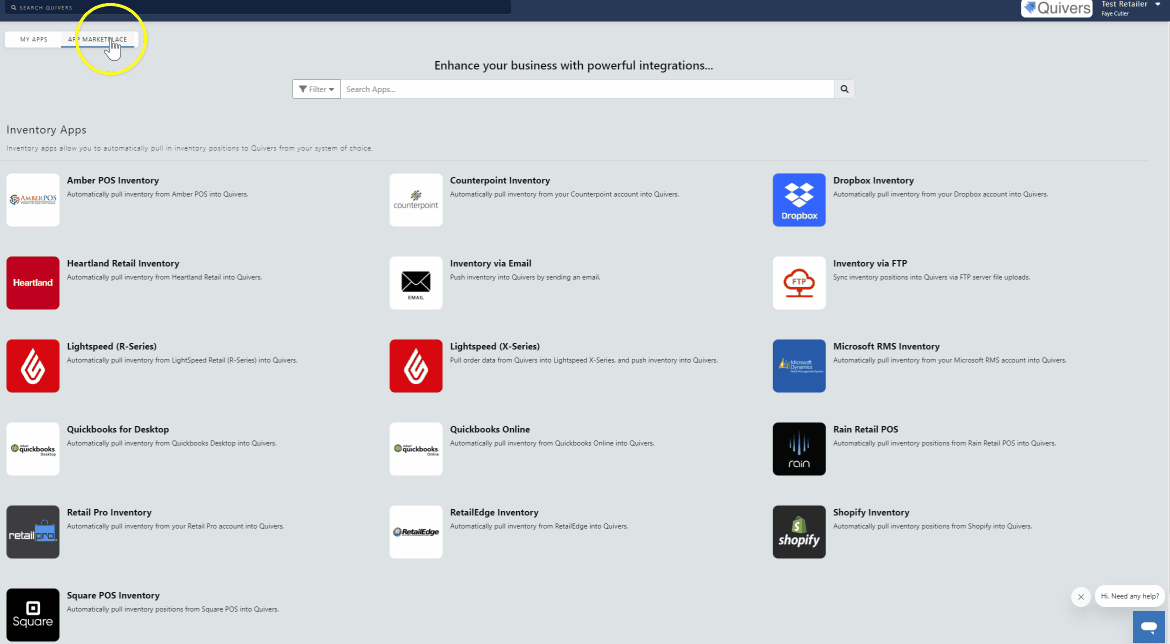1170x644 pixels.
Task: Open the Inventory via FTP title link
Action: pos(870,263)
